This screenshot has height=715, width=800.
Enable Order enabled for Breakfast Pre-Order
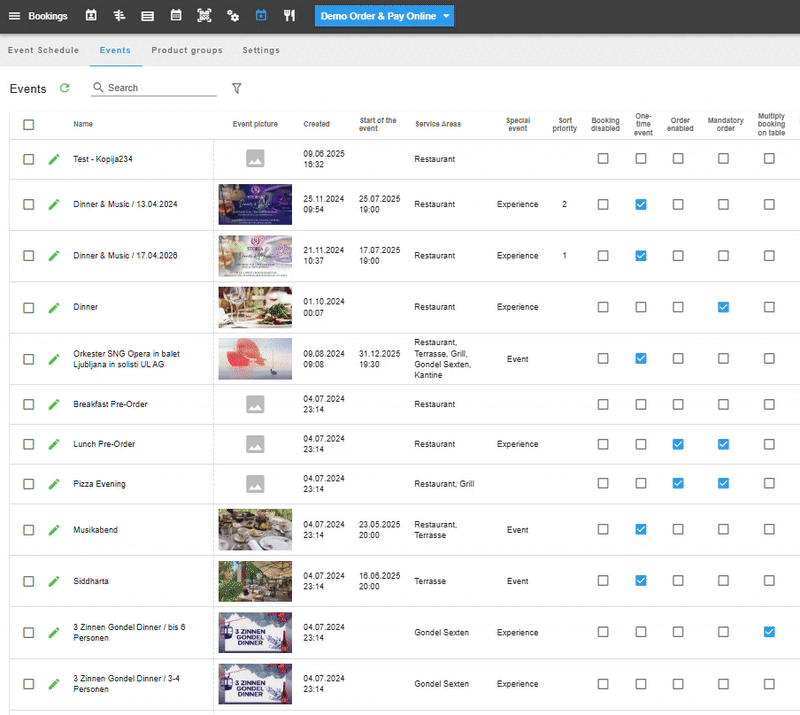(x=678, y=405)
